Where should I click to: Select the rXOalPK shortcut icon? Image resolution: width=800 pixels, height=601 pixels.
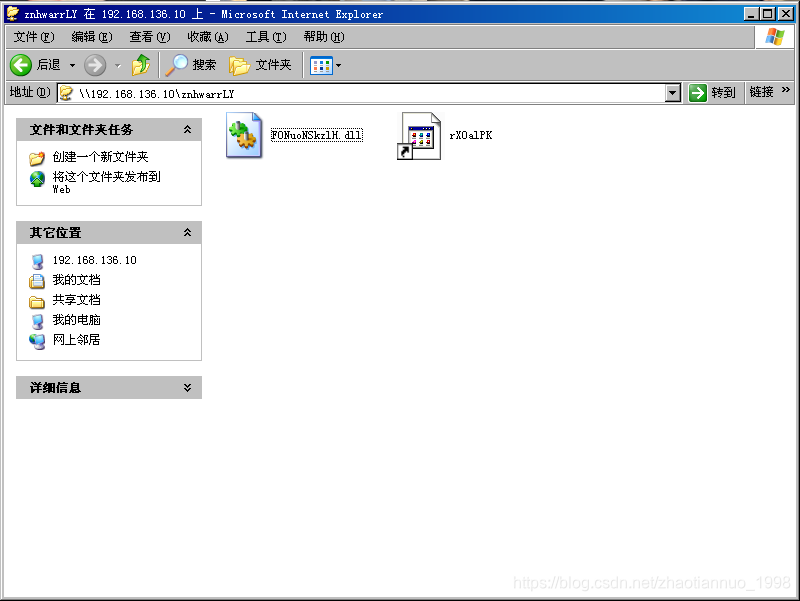point(419,136)
